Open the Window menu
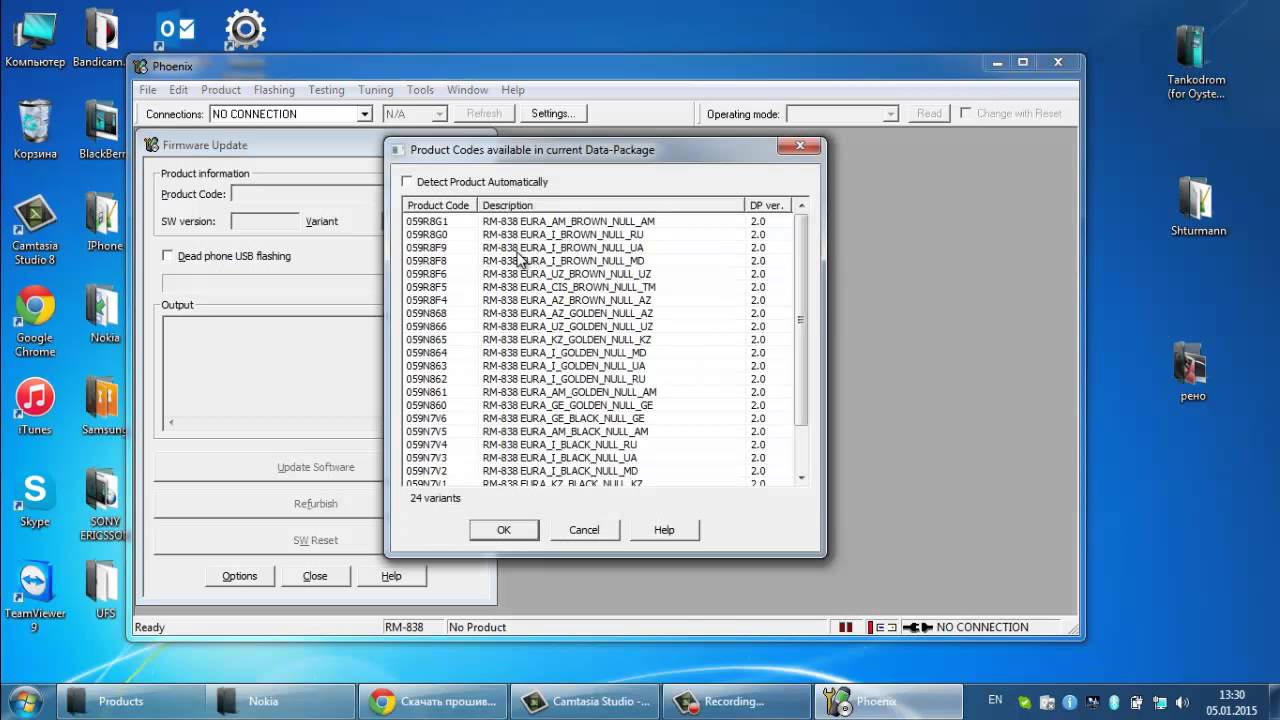Viewport: 1280px width, 720px height. point(468,90)
